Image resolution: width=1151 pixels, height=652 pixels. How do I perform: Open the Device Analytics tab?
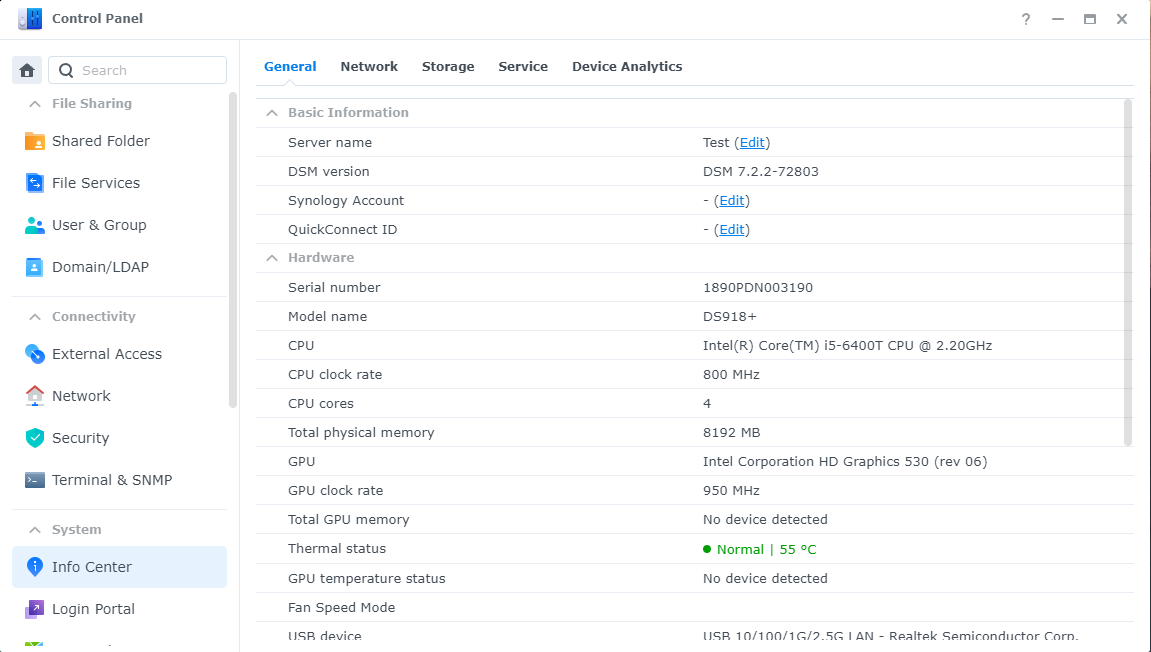click(627, 67)
